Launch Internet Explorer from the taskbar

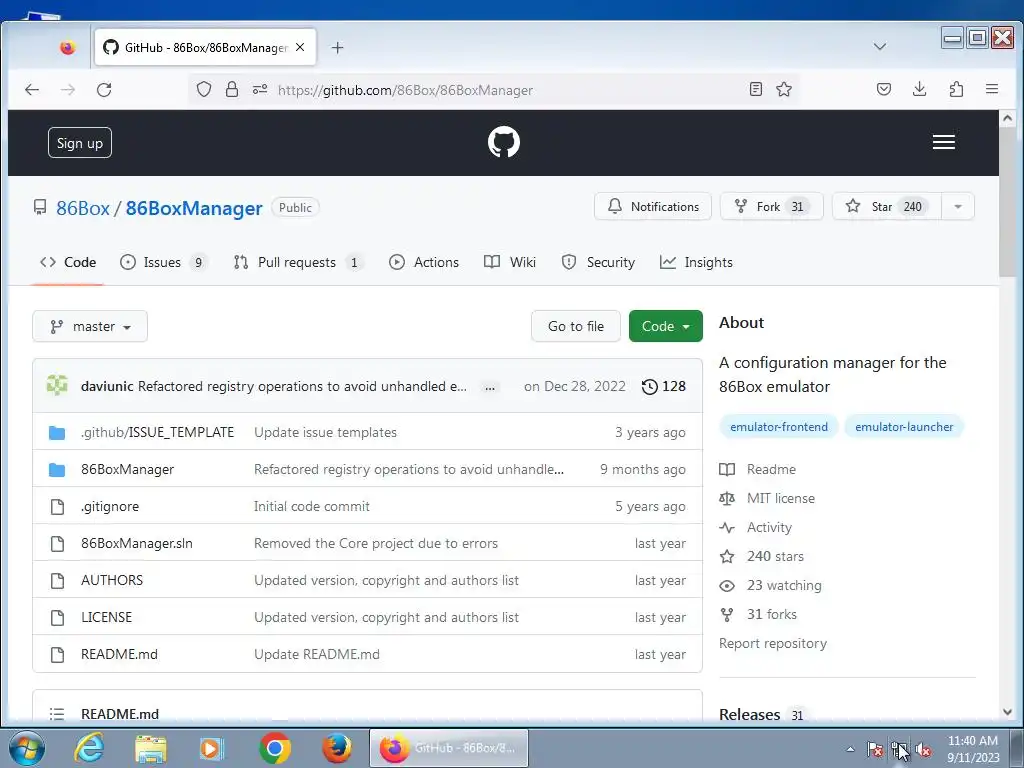coord(89,748)
